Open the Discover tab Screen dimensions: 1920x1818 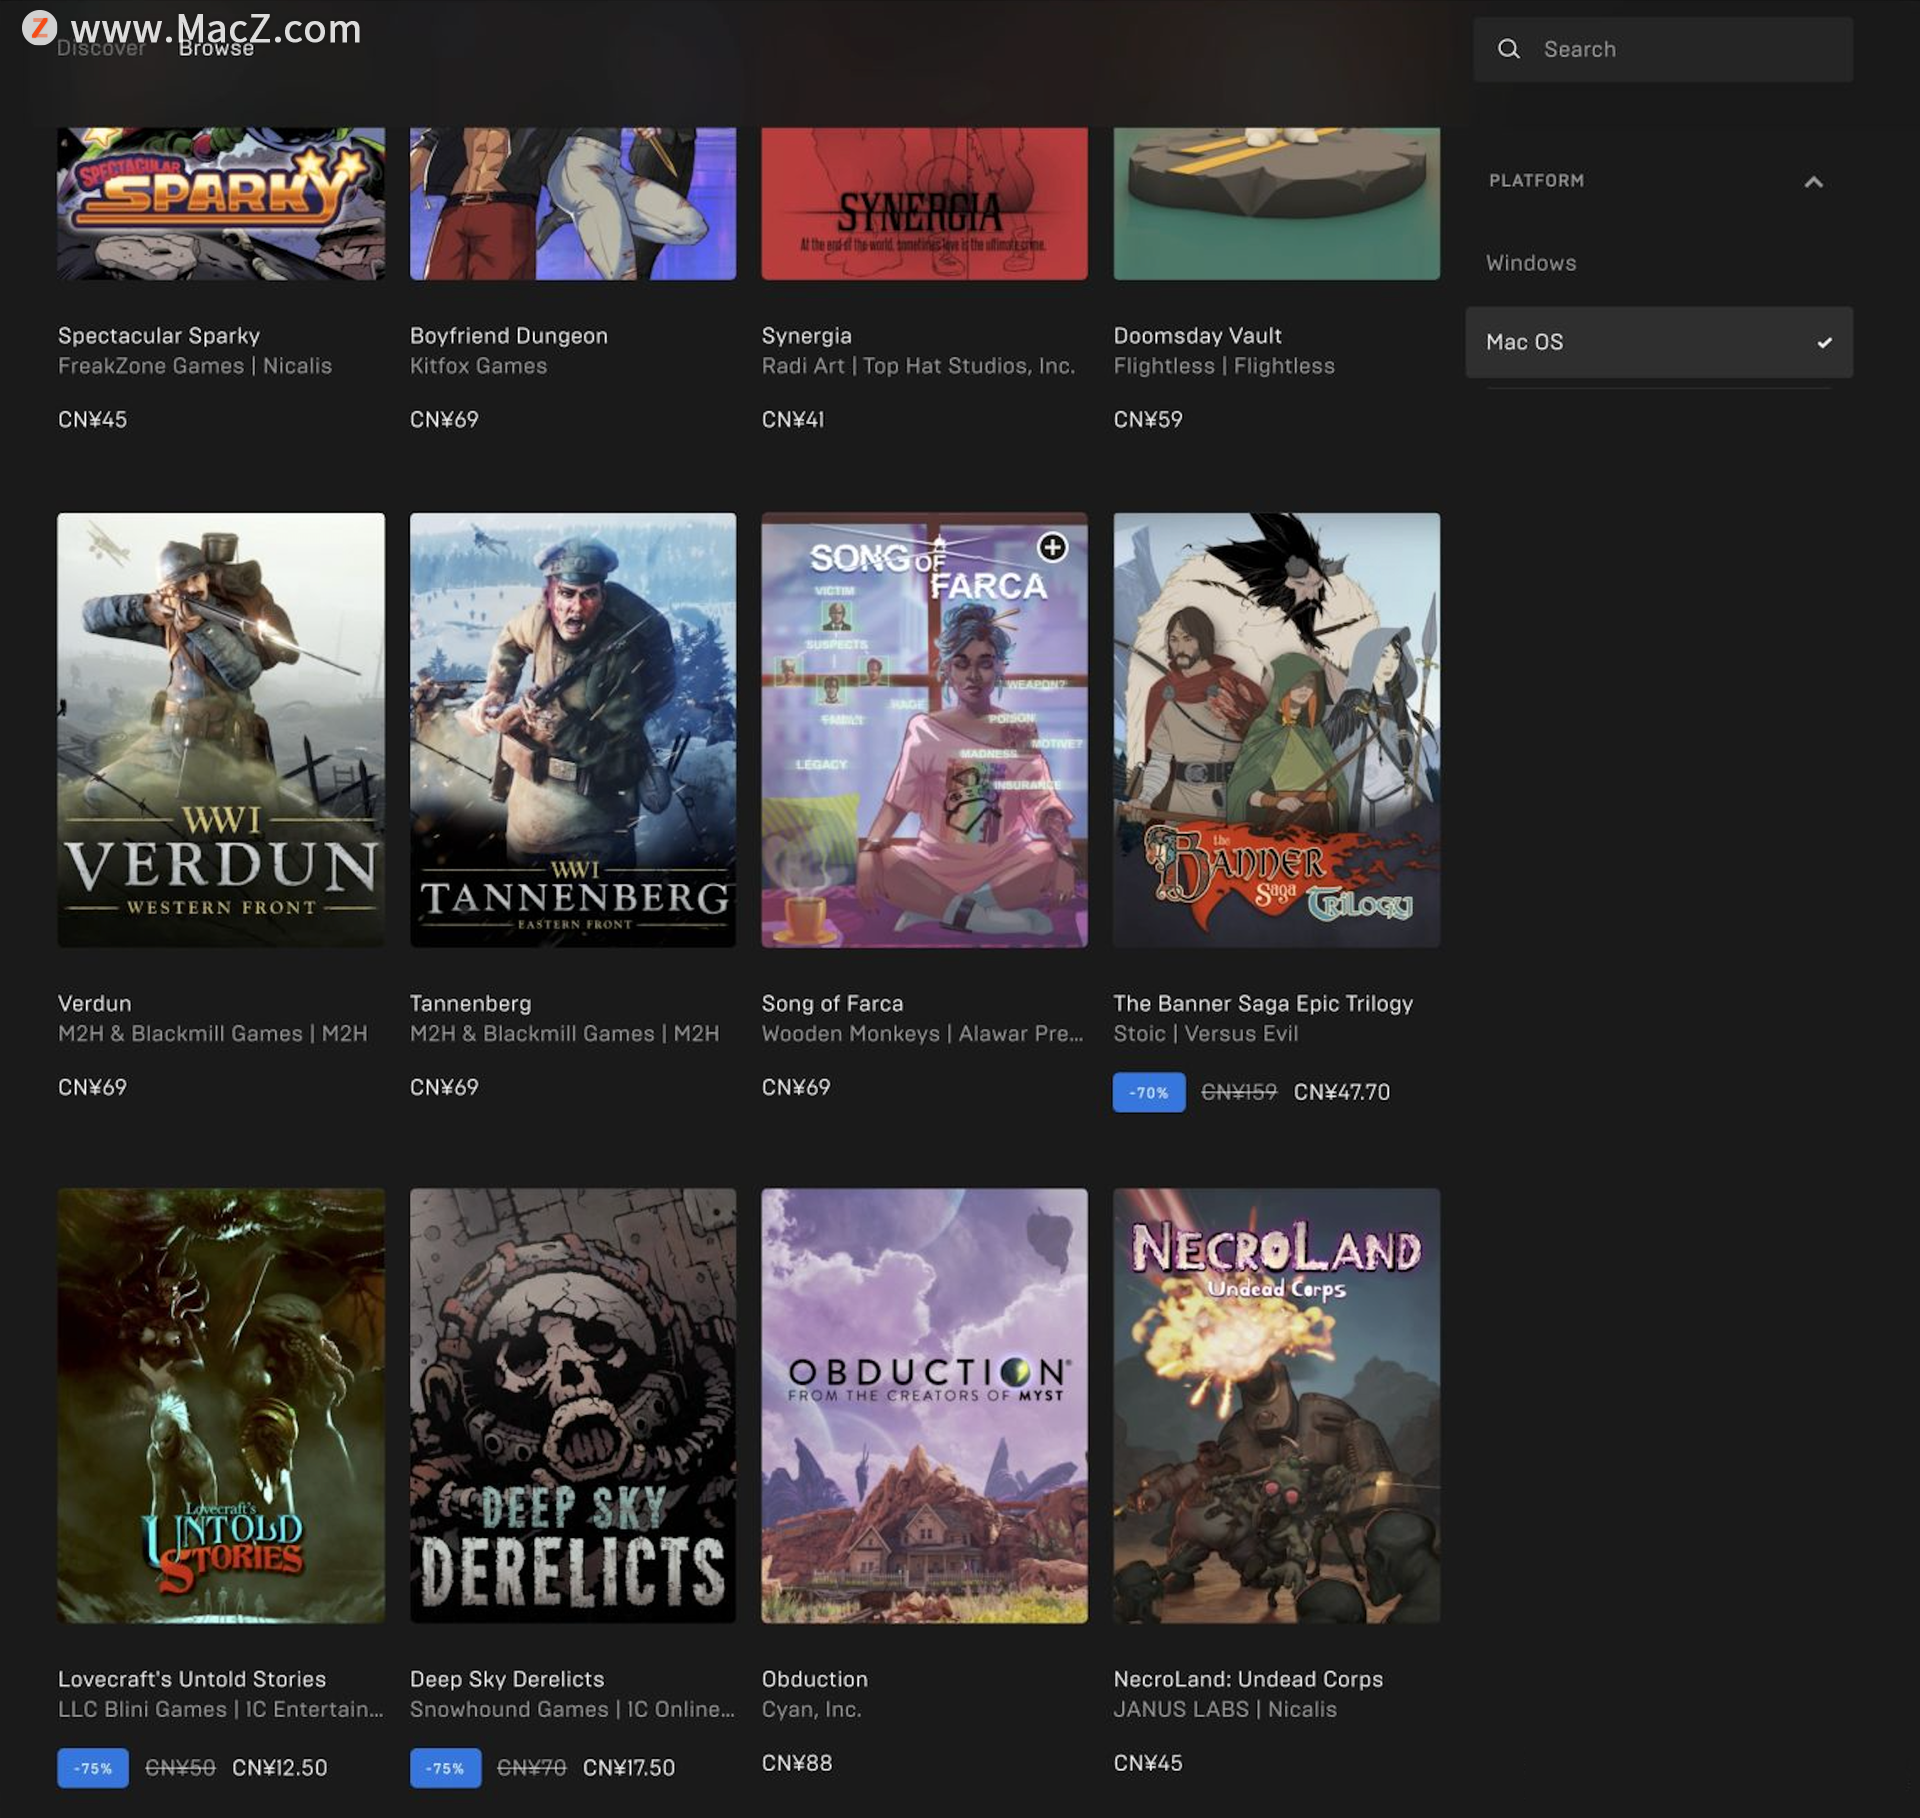(x=101, y=48)
